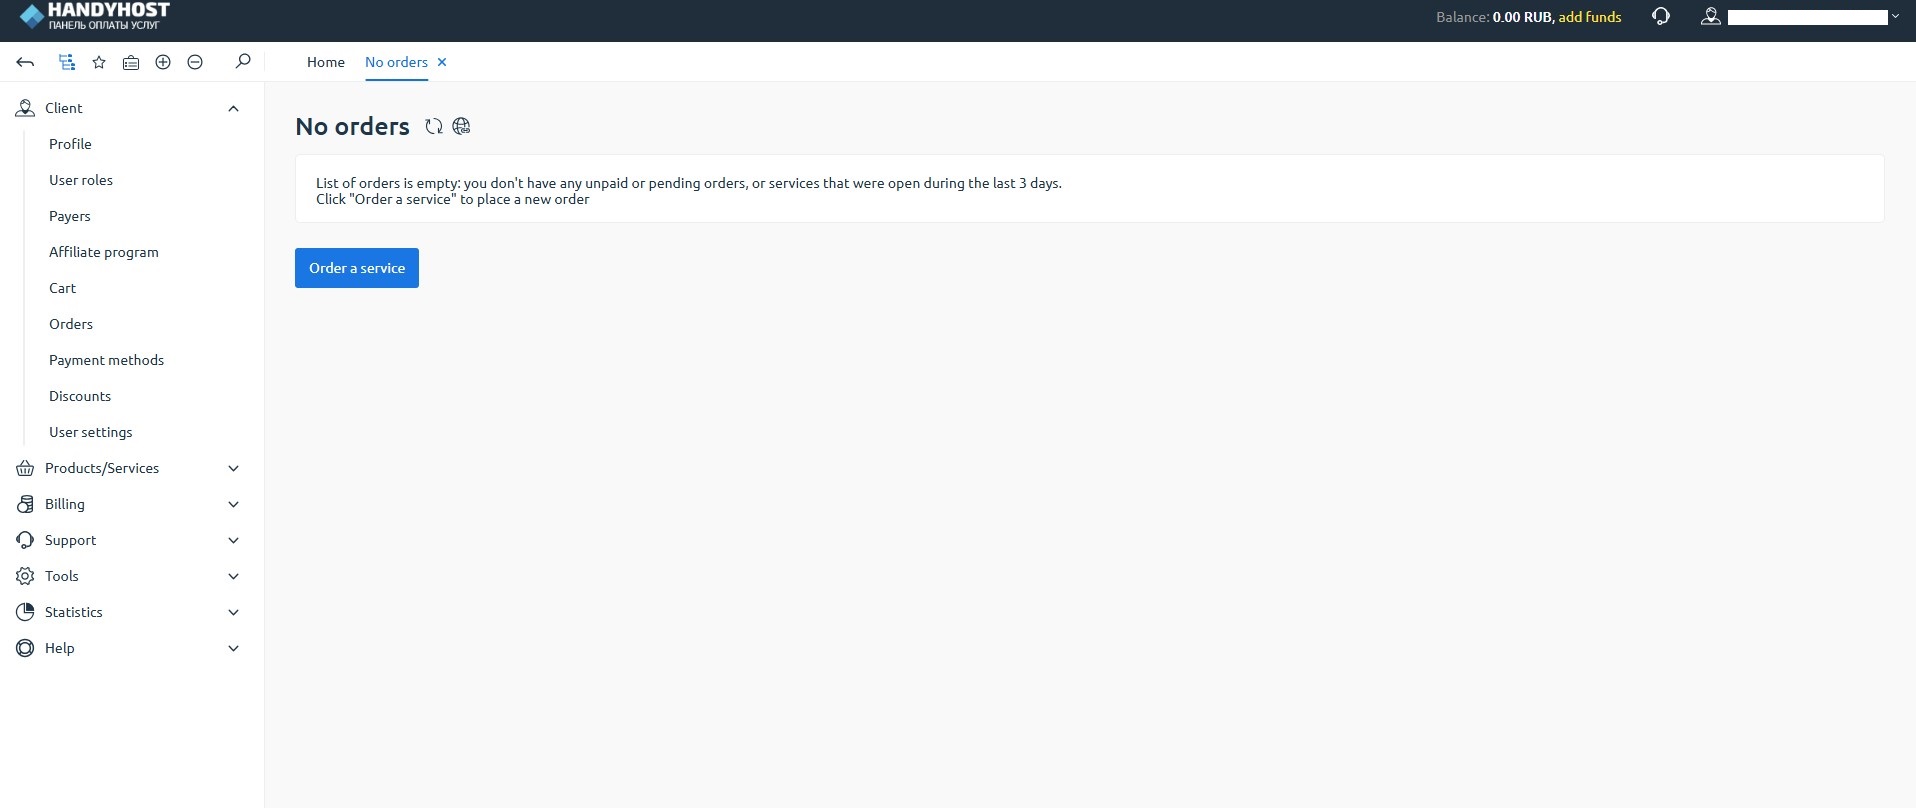Open support via the headset icon in the header
Screen dimensions: 1916x808
tap(1661, 17)
